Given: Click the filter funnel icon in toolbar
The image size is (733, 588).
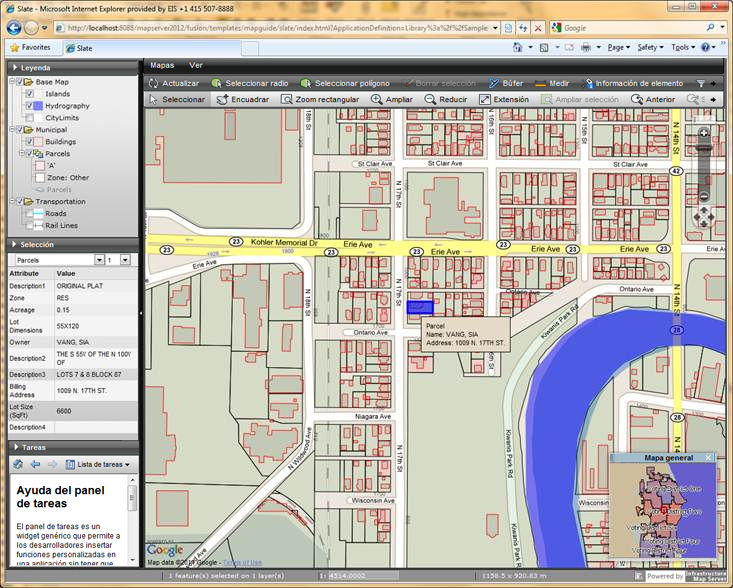Looking at the screenshot, I should click(x=700, y=83).
